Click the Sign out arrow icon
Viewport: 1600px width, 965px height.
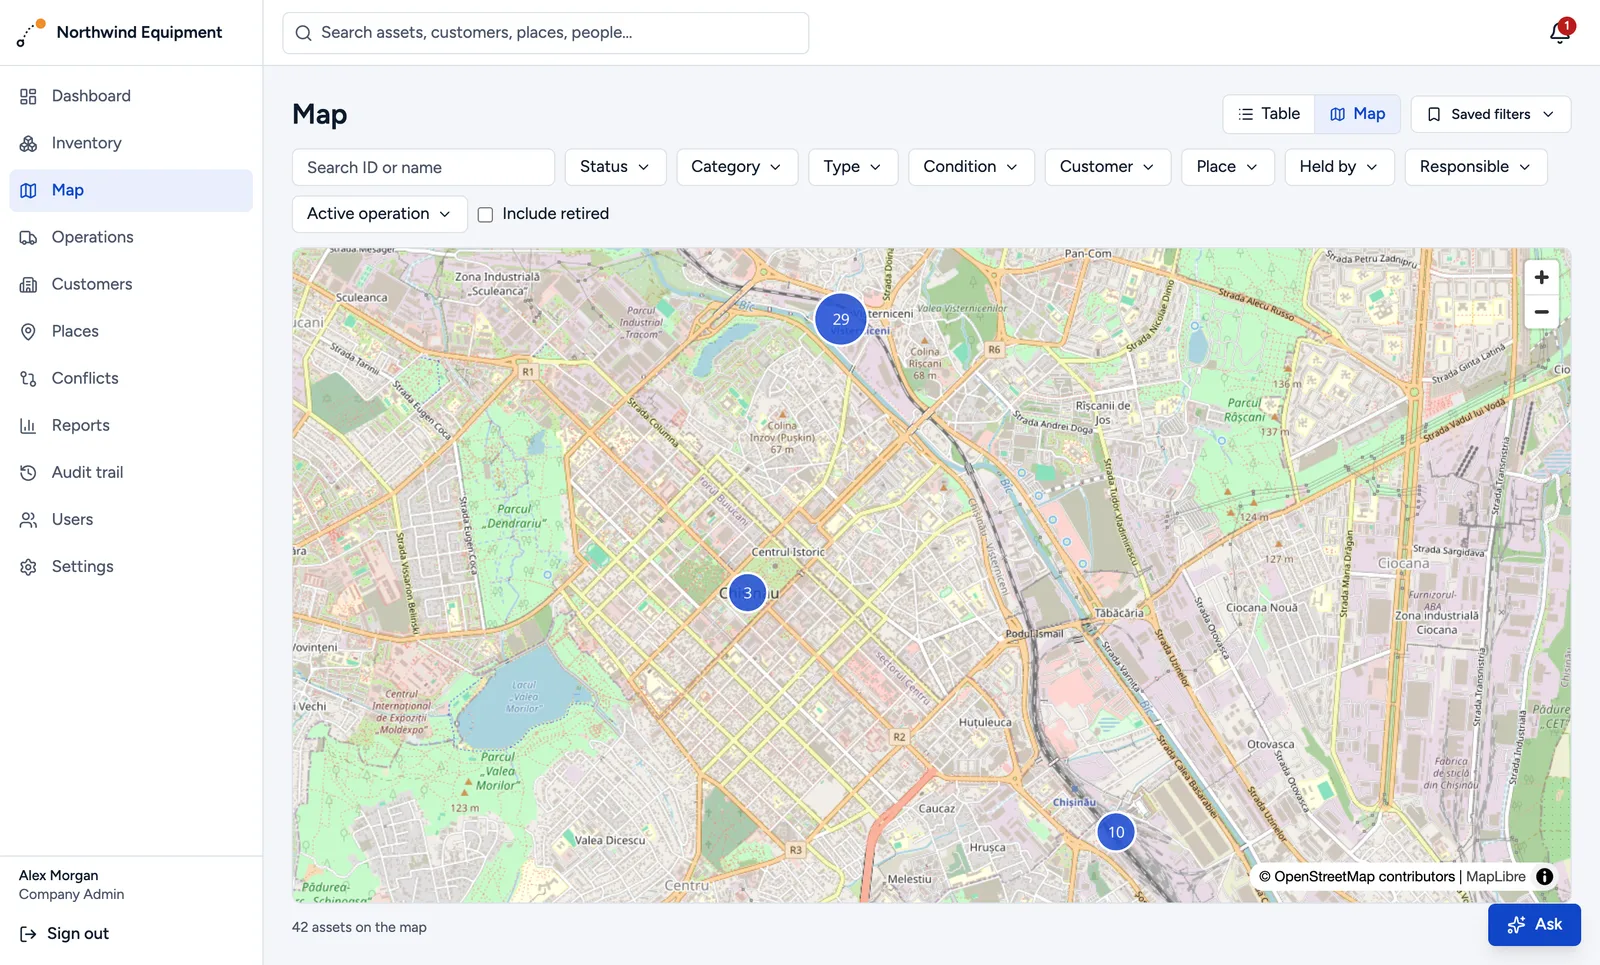pyautogui.click(x=28, y=934)
